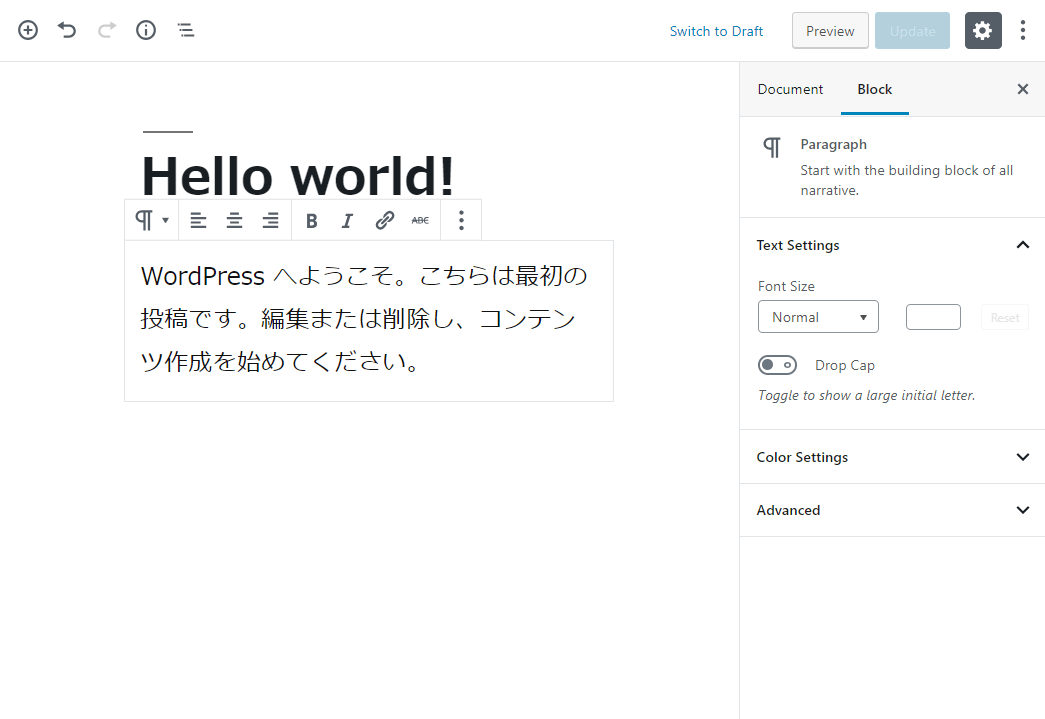Click the Switch to Draft link
The image size is (1045, 719).
click(716, 31)
